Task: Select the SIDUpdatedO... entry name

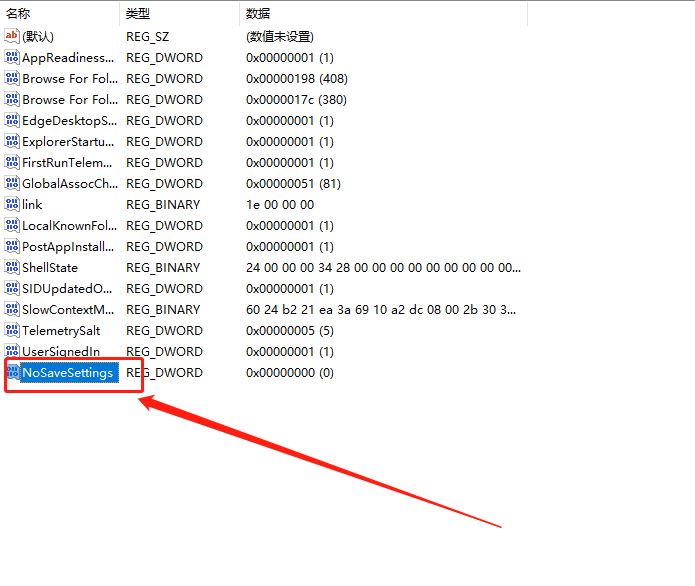Action: point(67,289)
